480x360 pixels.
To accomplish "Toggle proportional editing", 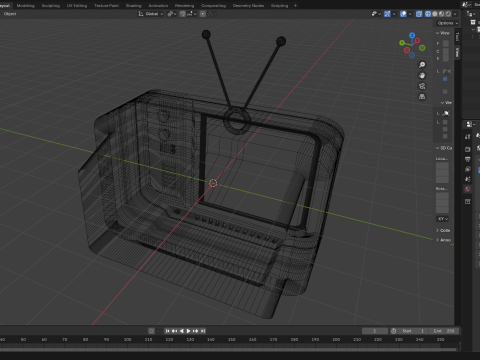I will click(x=203, y=14).
